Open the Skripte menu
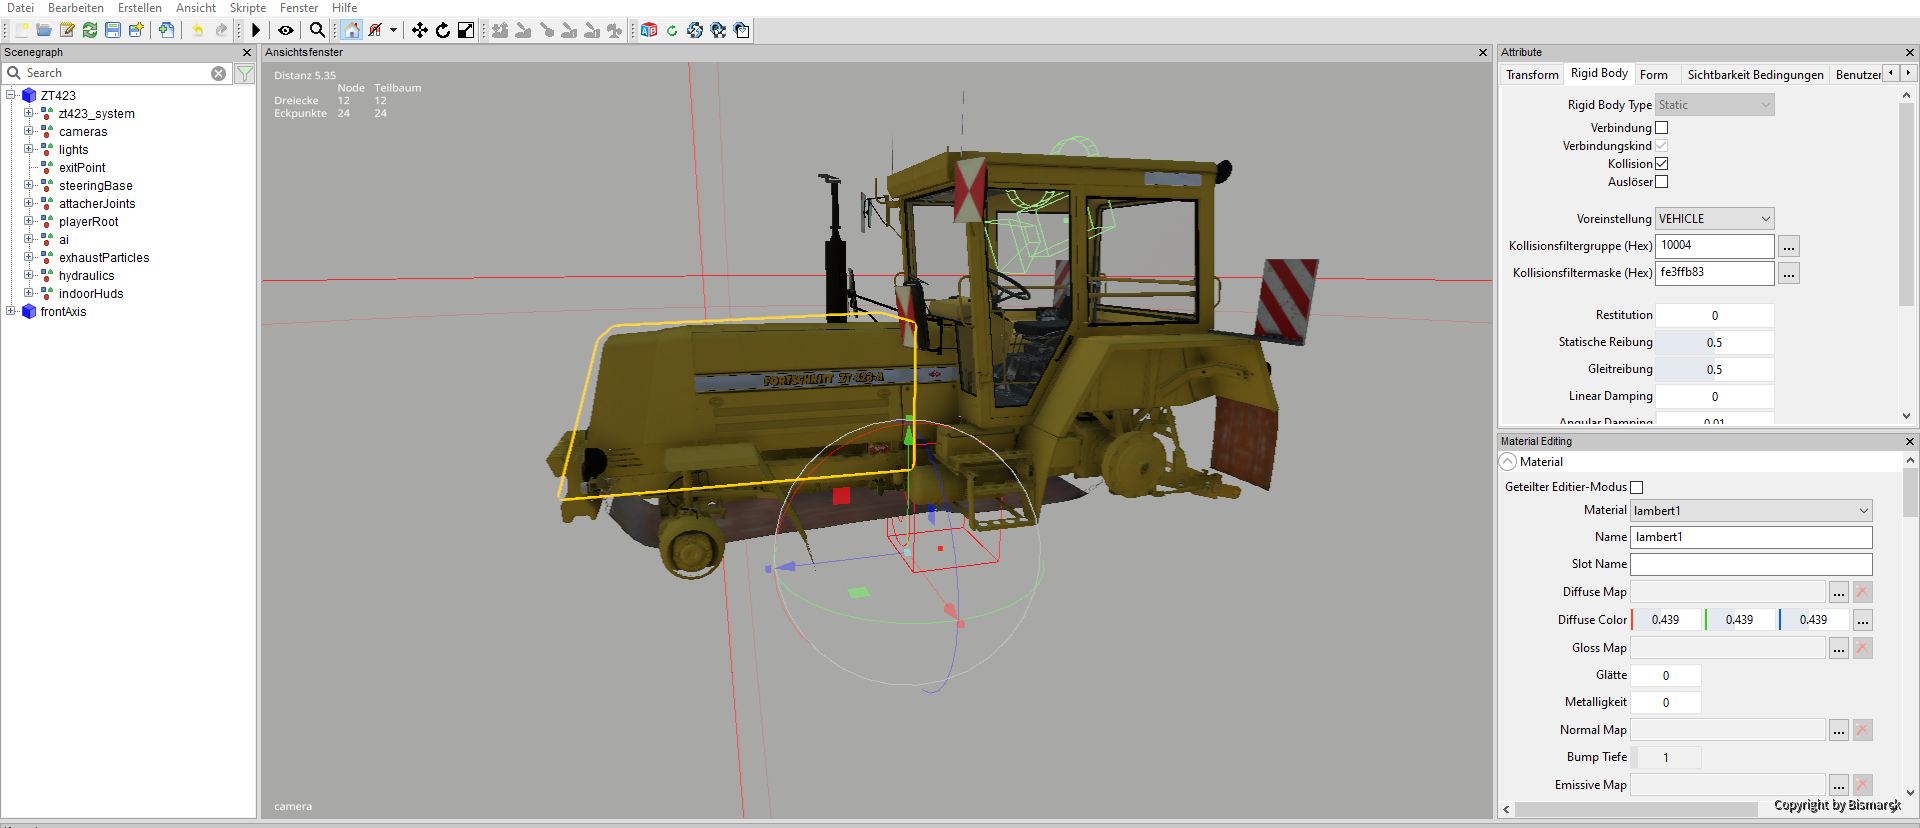Viewport: 1920px width, 828px height. 248,8
